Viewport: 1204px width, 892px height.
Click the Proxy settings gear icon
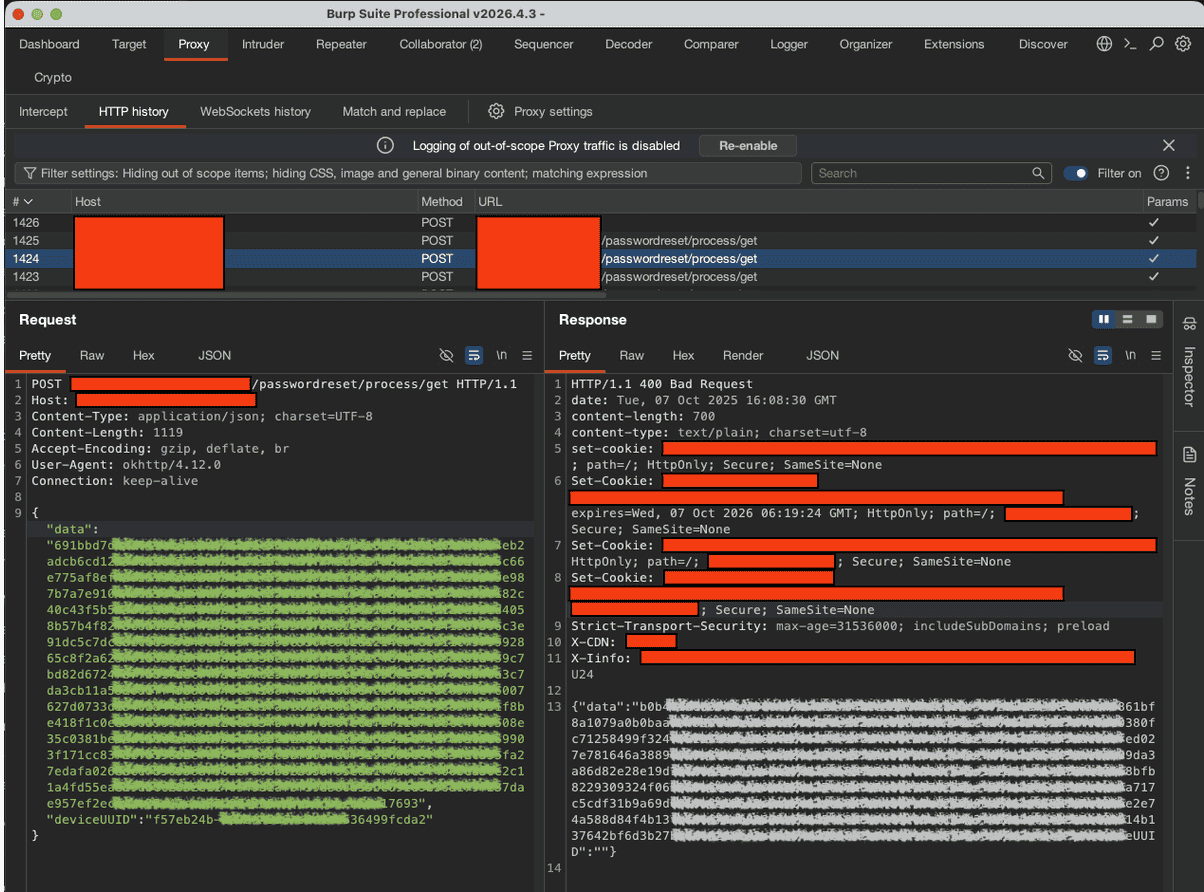point(496,111)
